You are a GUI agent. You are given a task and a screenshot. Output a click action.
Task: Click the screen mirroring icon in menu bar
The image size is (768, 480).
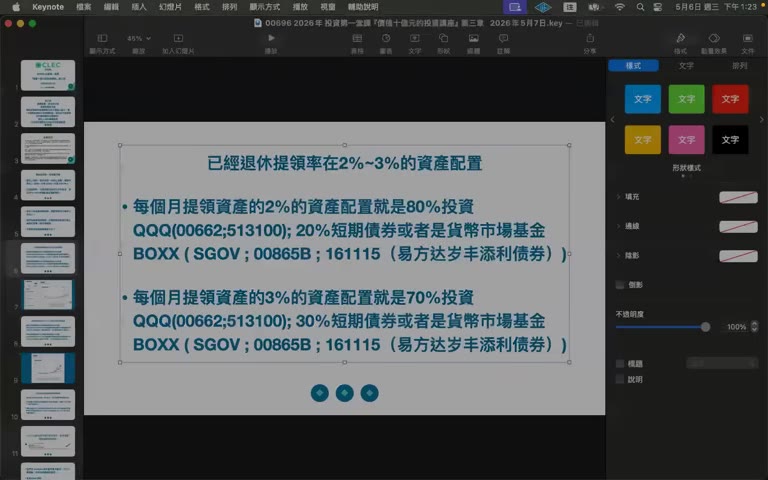point(515,7)
